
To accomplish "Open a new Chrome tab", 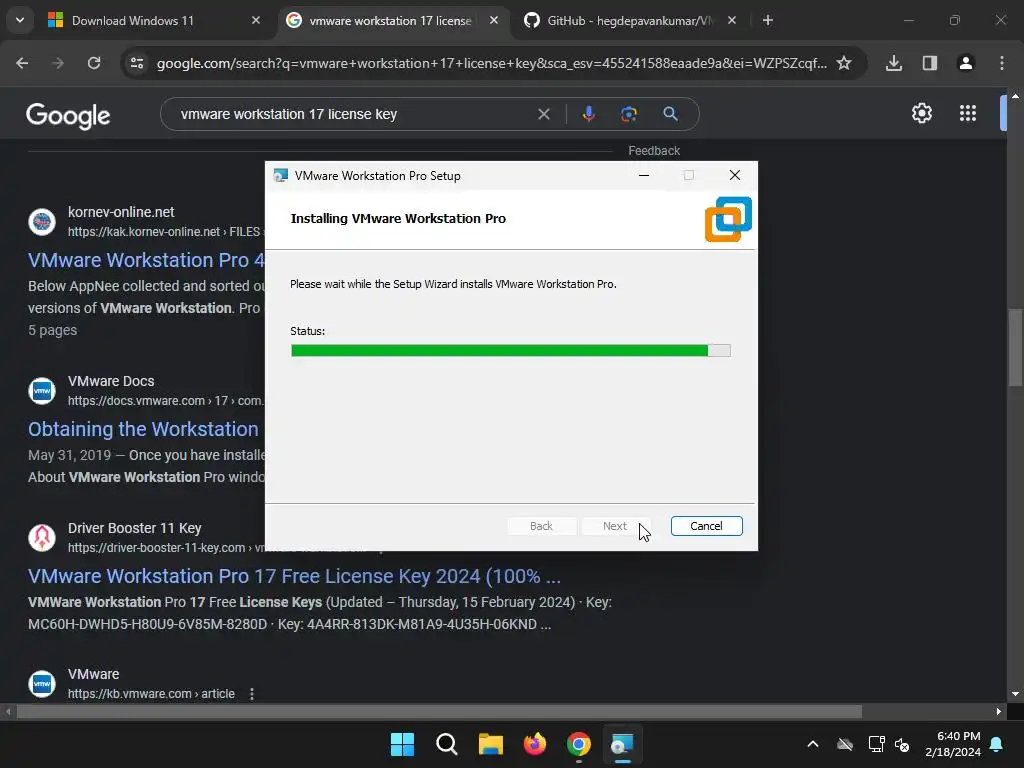I will point(768,20).
